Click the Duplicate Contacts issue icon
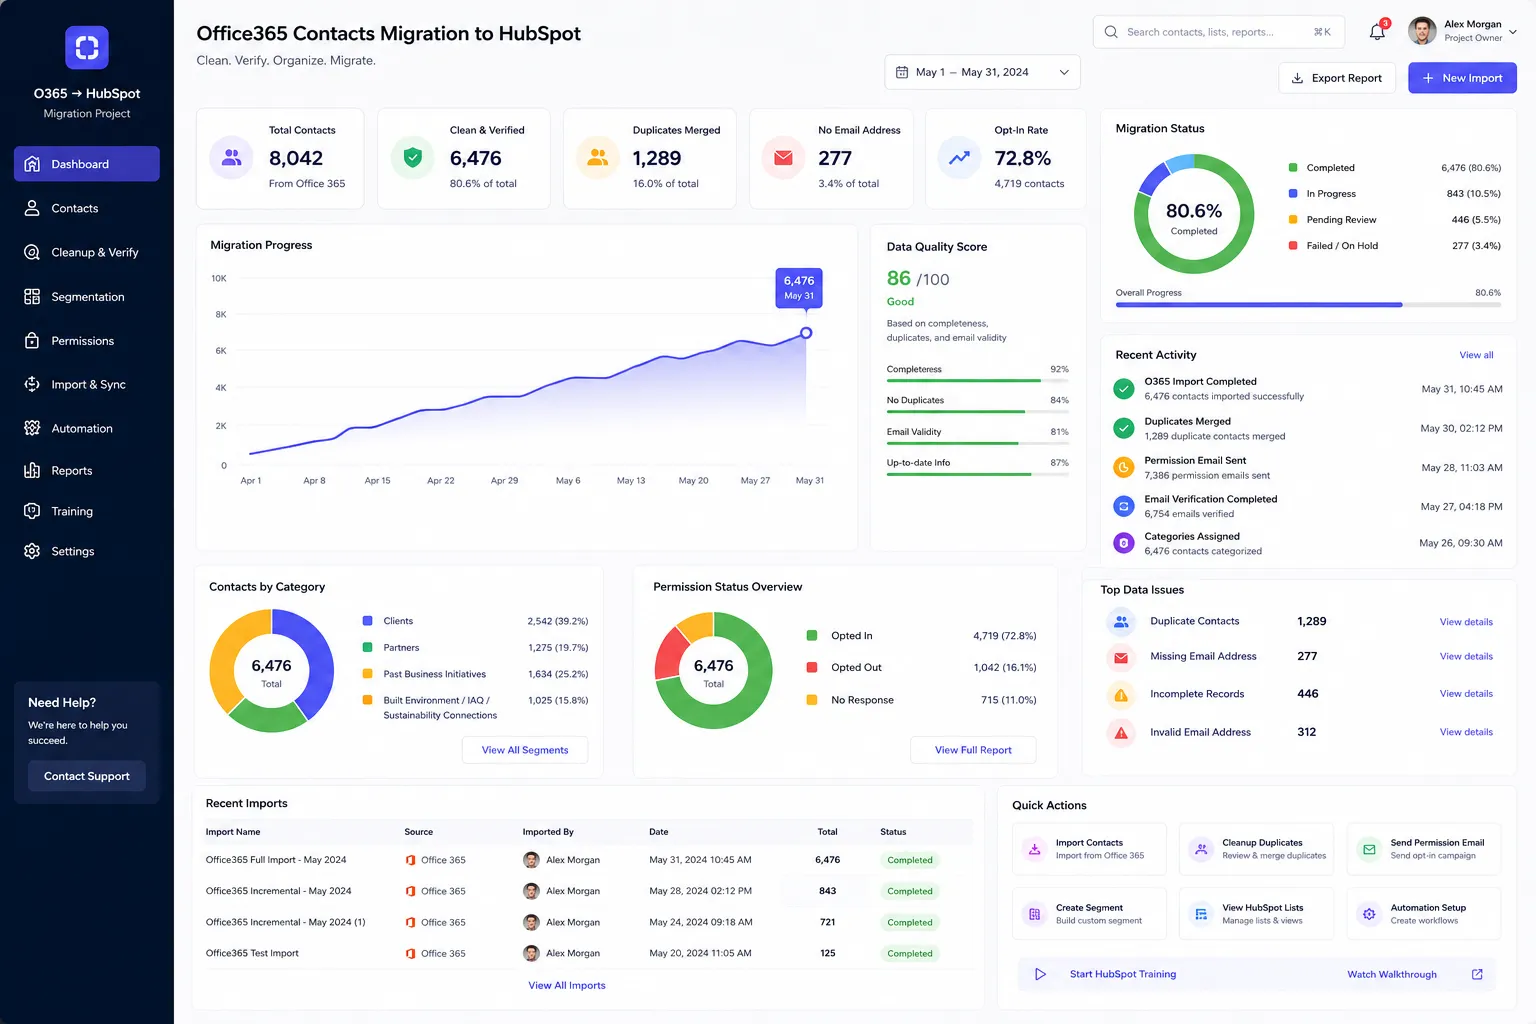This screenshot has width=1536, height=1024. [1121, 621]
